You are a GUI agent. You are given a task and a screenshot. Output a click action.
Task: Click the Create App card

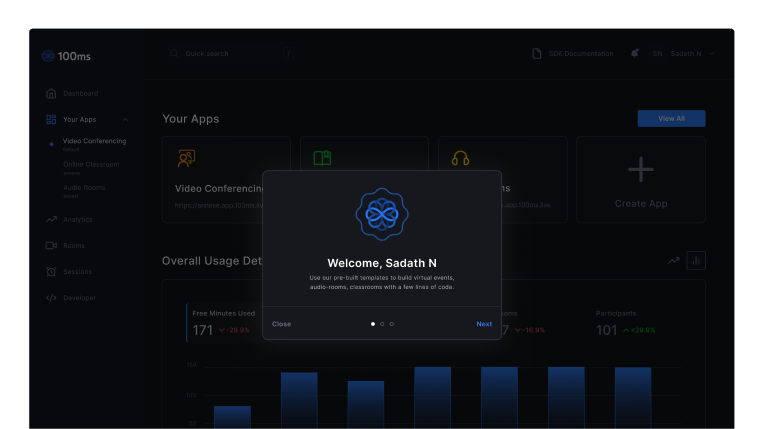click(641, 180)
